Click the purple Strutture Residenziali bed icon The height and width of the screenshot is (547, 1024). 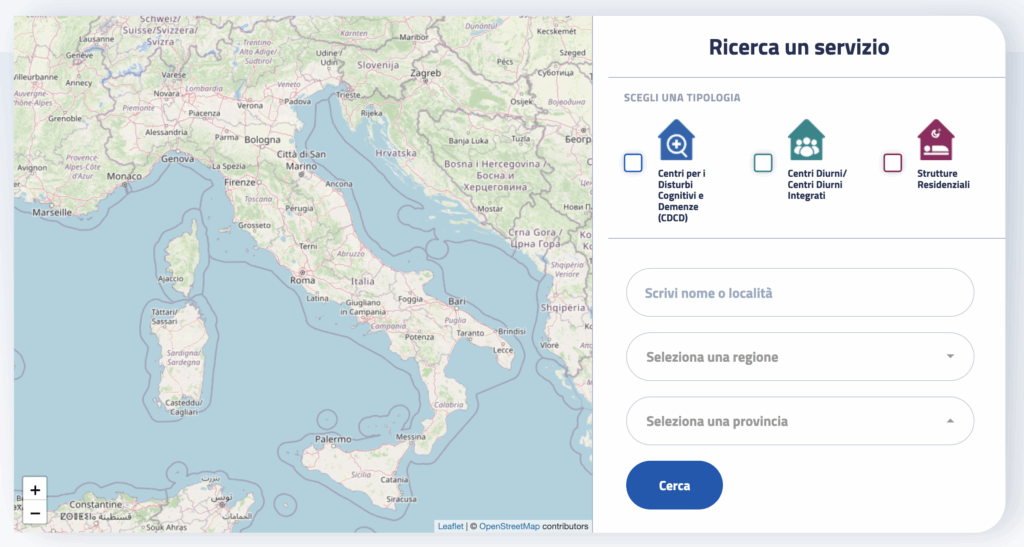click(x=936, y=140)
